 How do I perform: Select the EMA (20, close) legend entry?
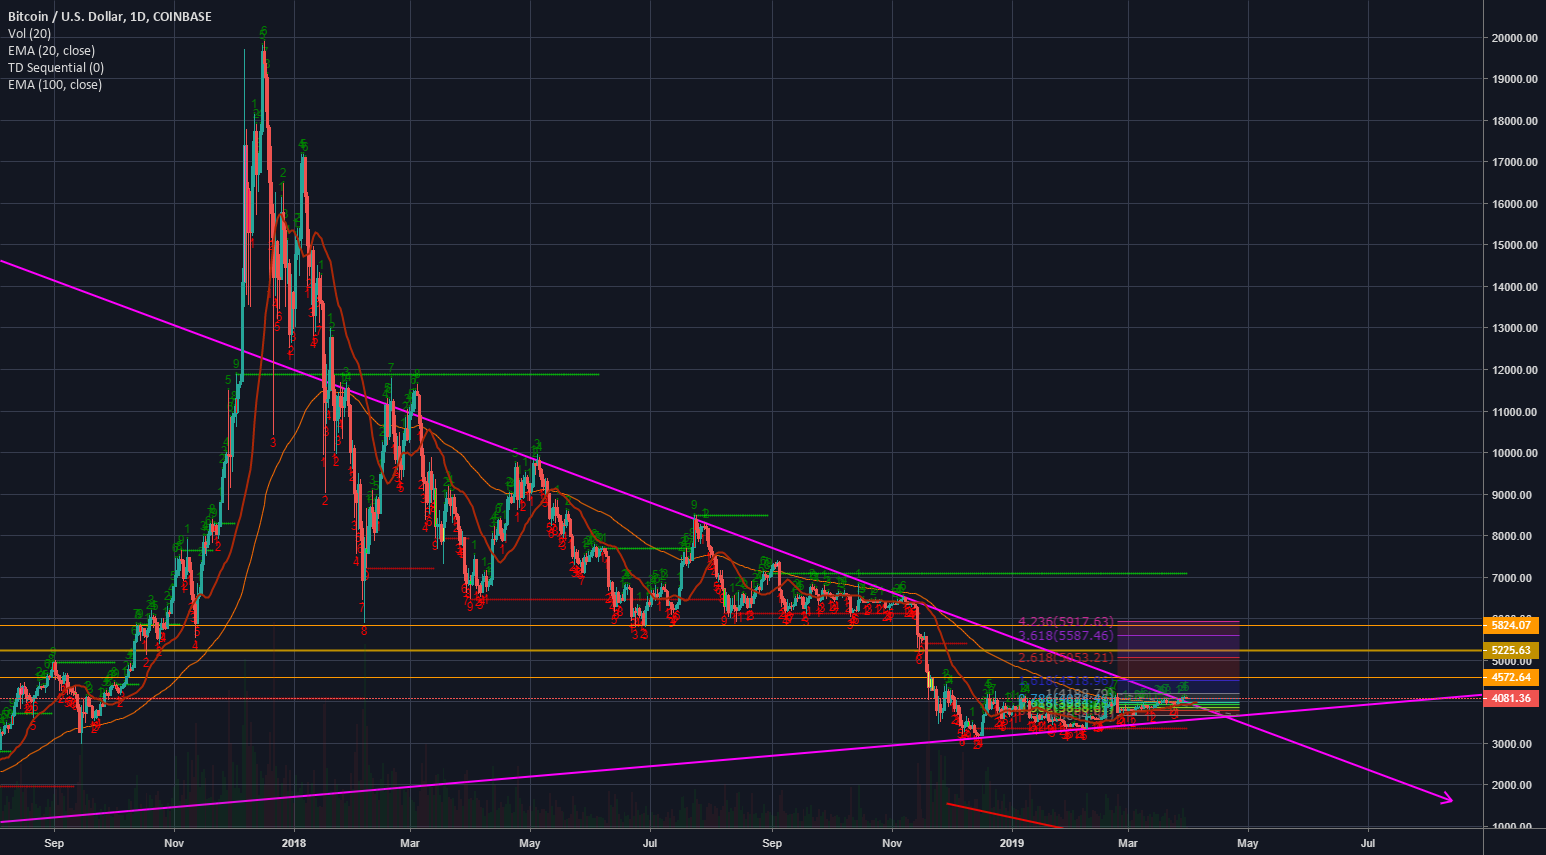tap(50, 50)
